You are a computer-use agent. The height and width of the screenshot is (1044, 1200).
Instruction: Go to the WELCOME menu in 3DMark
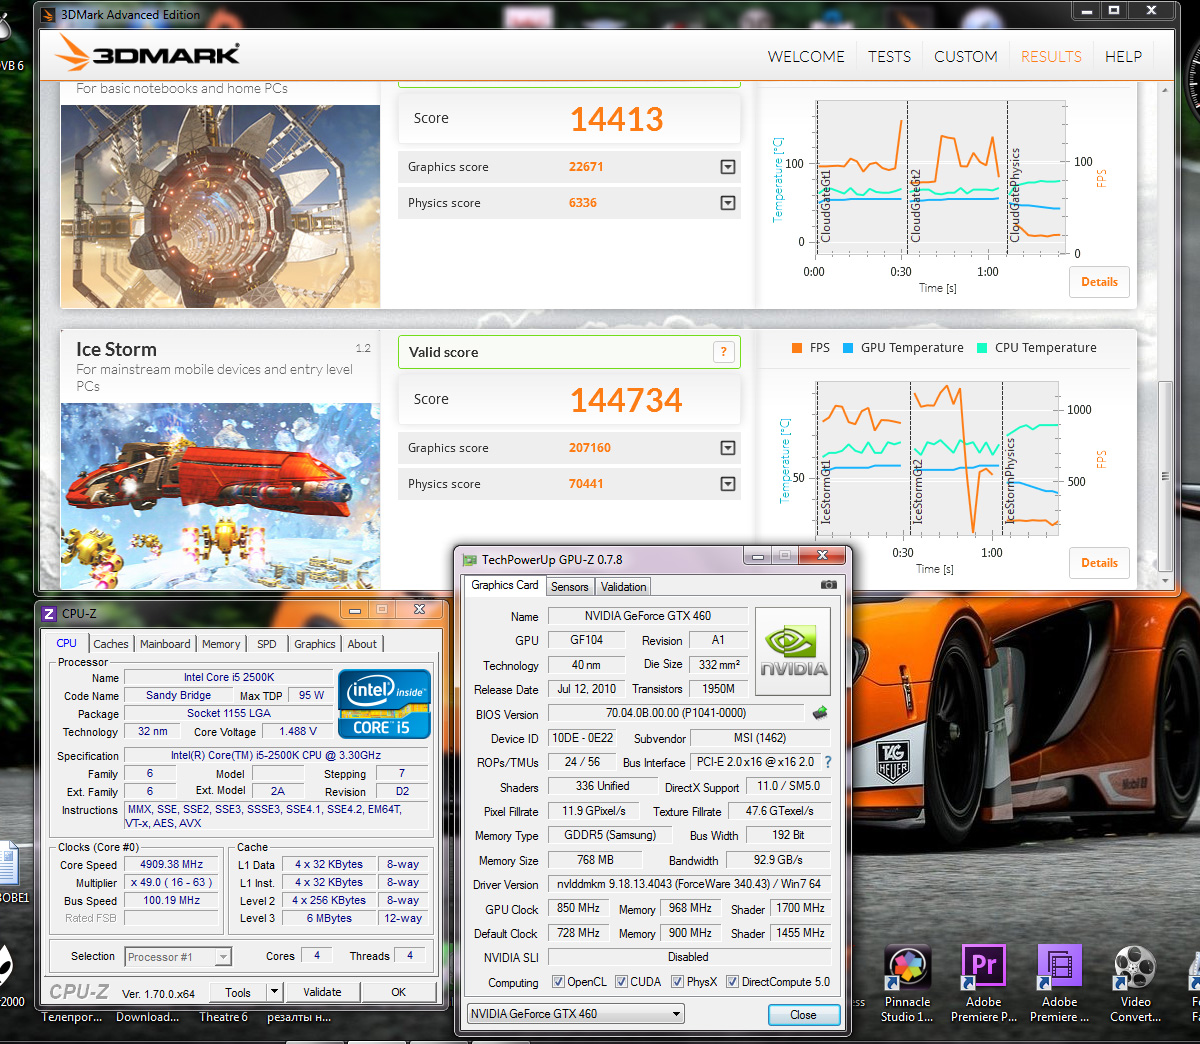point(806,57)
